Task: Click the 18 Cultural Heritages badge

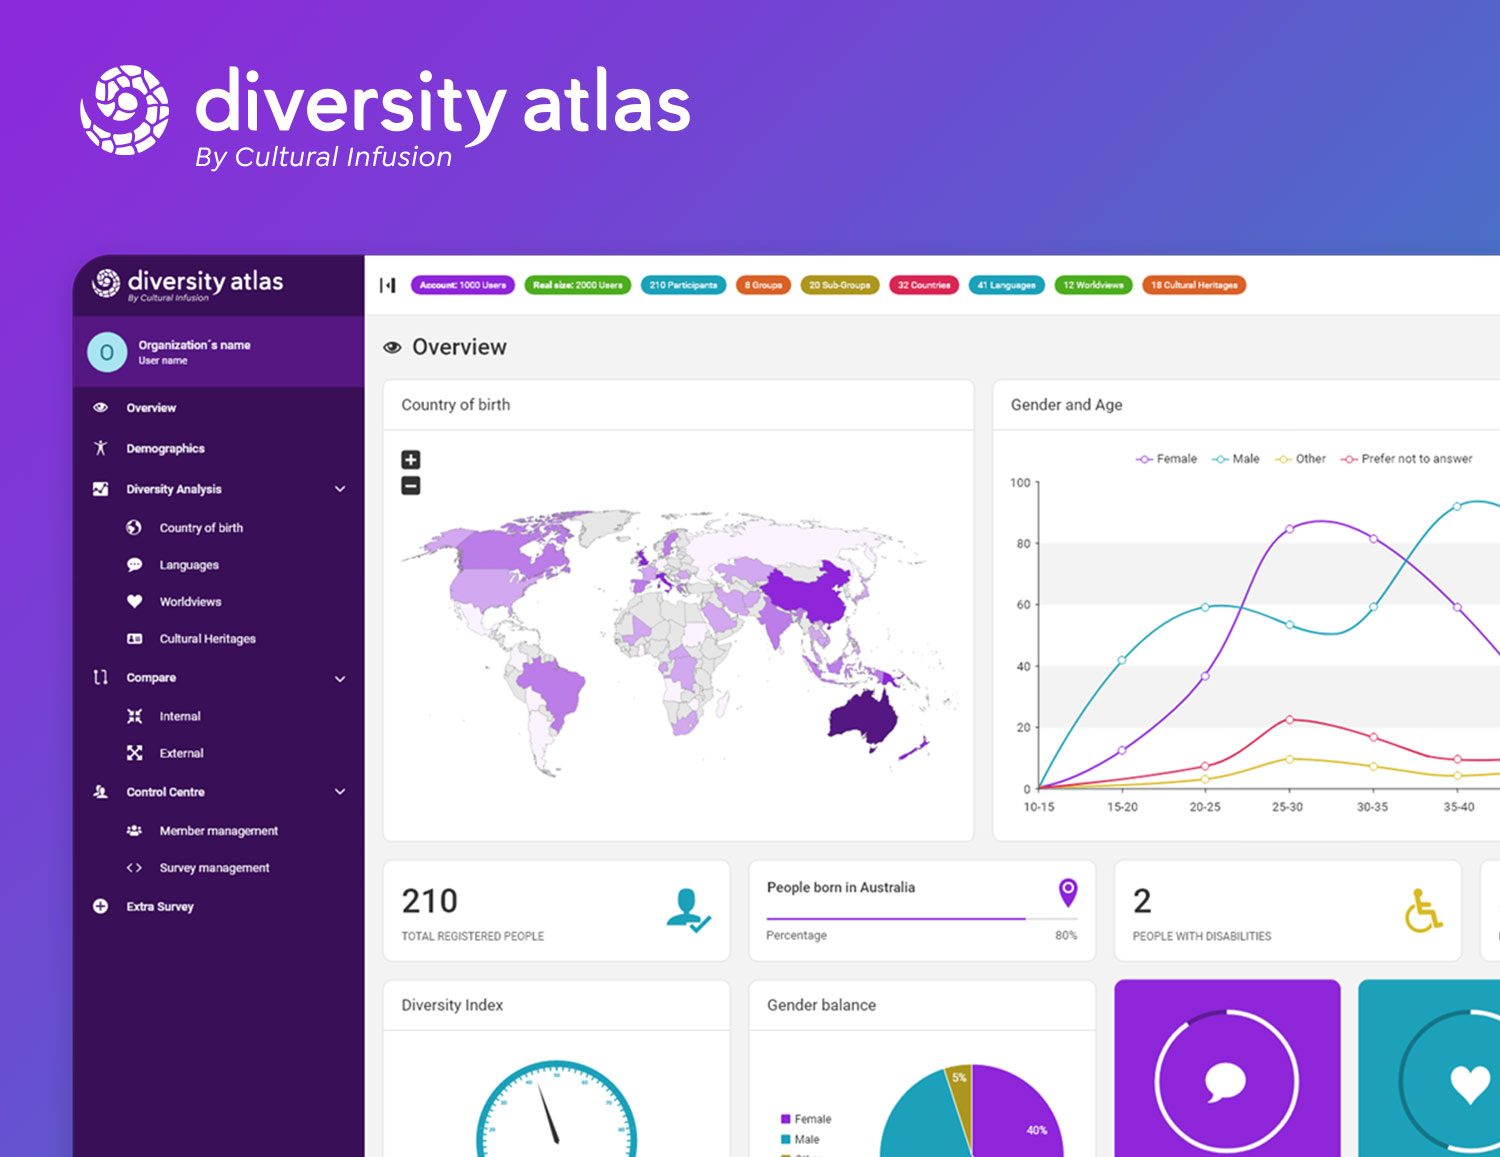Action: click(x=1194, y=285)
